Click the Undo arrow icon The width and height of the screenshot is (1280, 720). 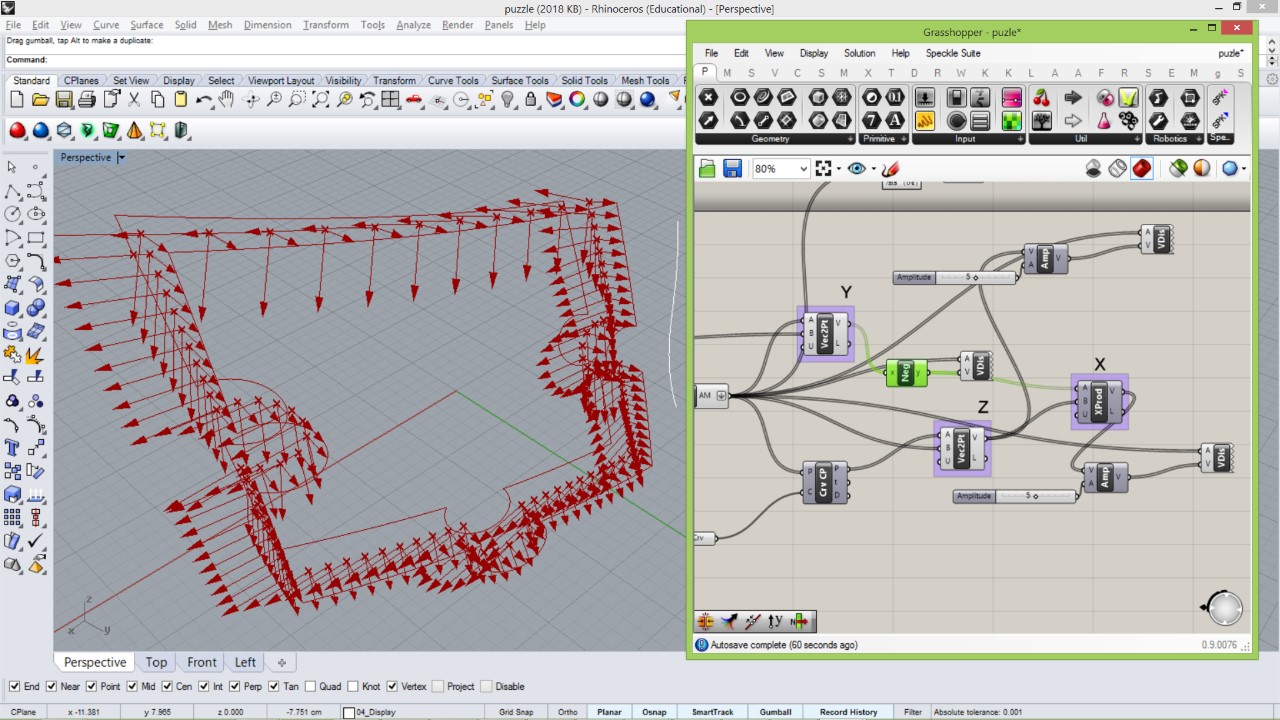[204, 99]
